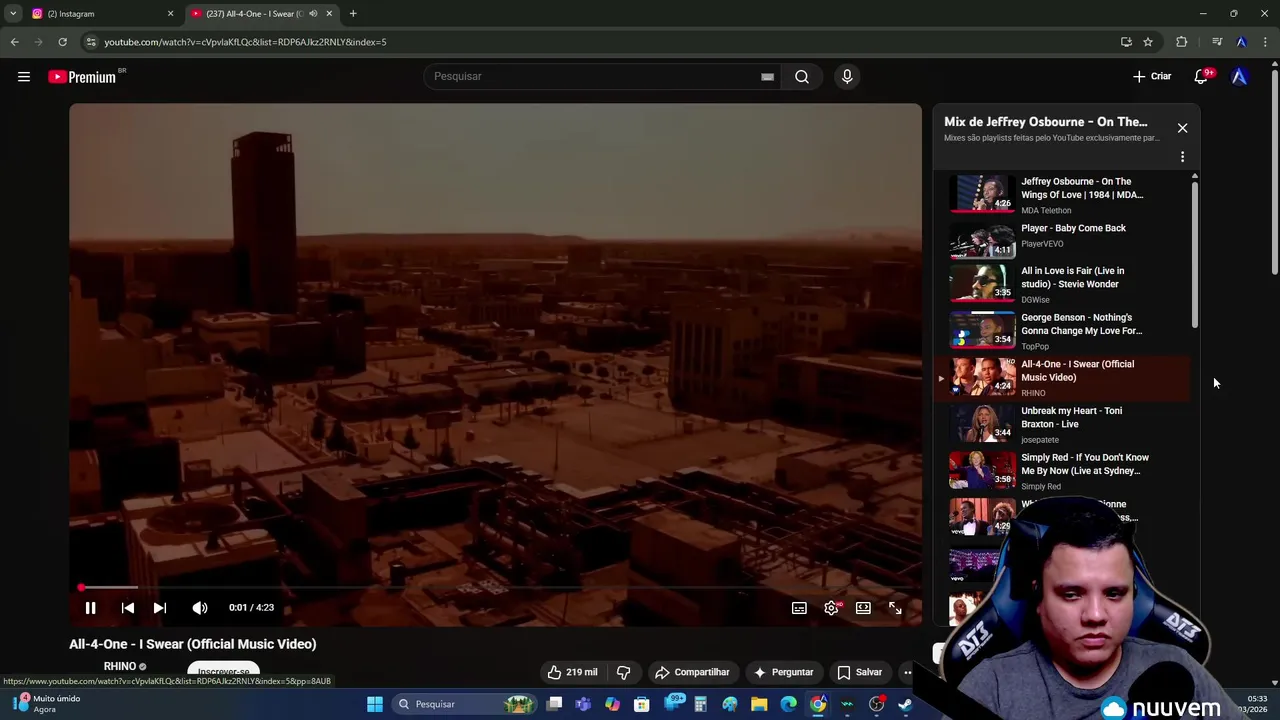1280x720 pixels.
Task: Start voice search with microphone
Action: (x=847, y=76)
